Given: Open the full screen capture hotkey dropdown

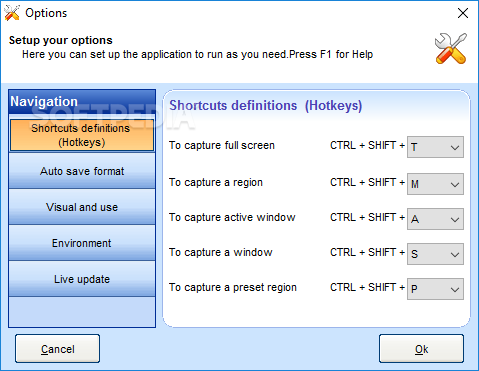Looking at the screenshot, I should (435, 147).
